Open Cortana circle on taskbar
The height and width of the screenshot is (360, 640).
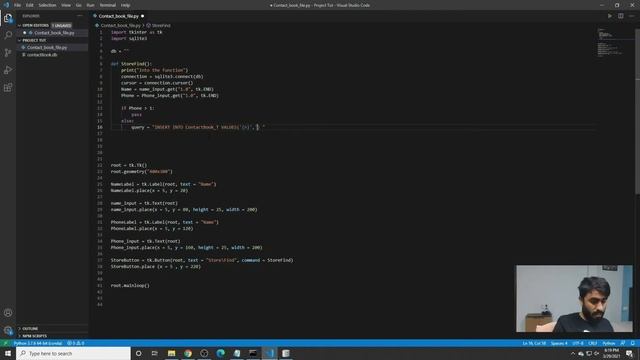tap(139, 353)
